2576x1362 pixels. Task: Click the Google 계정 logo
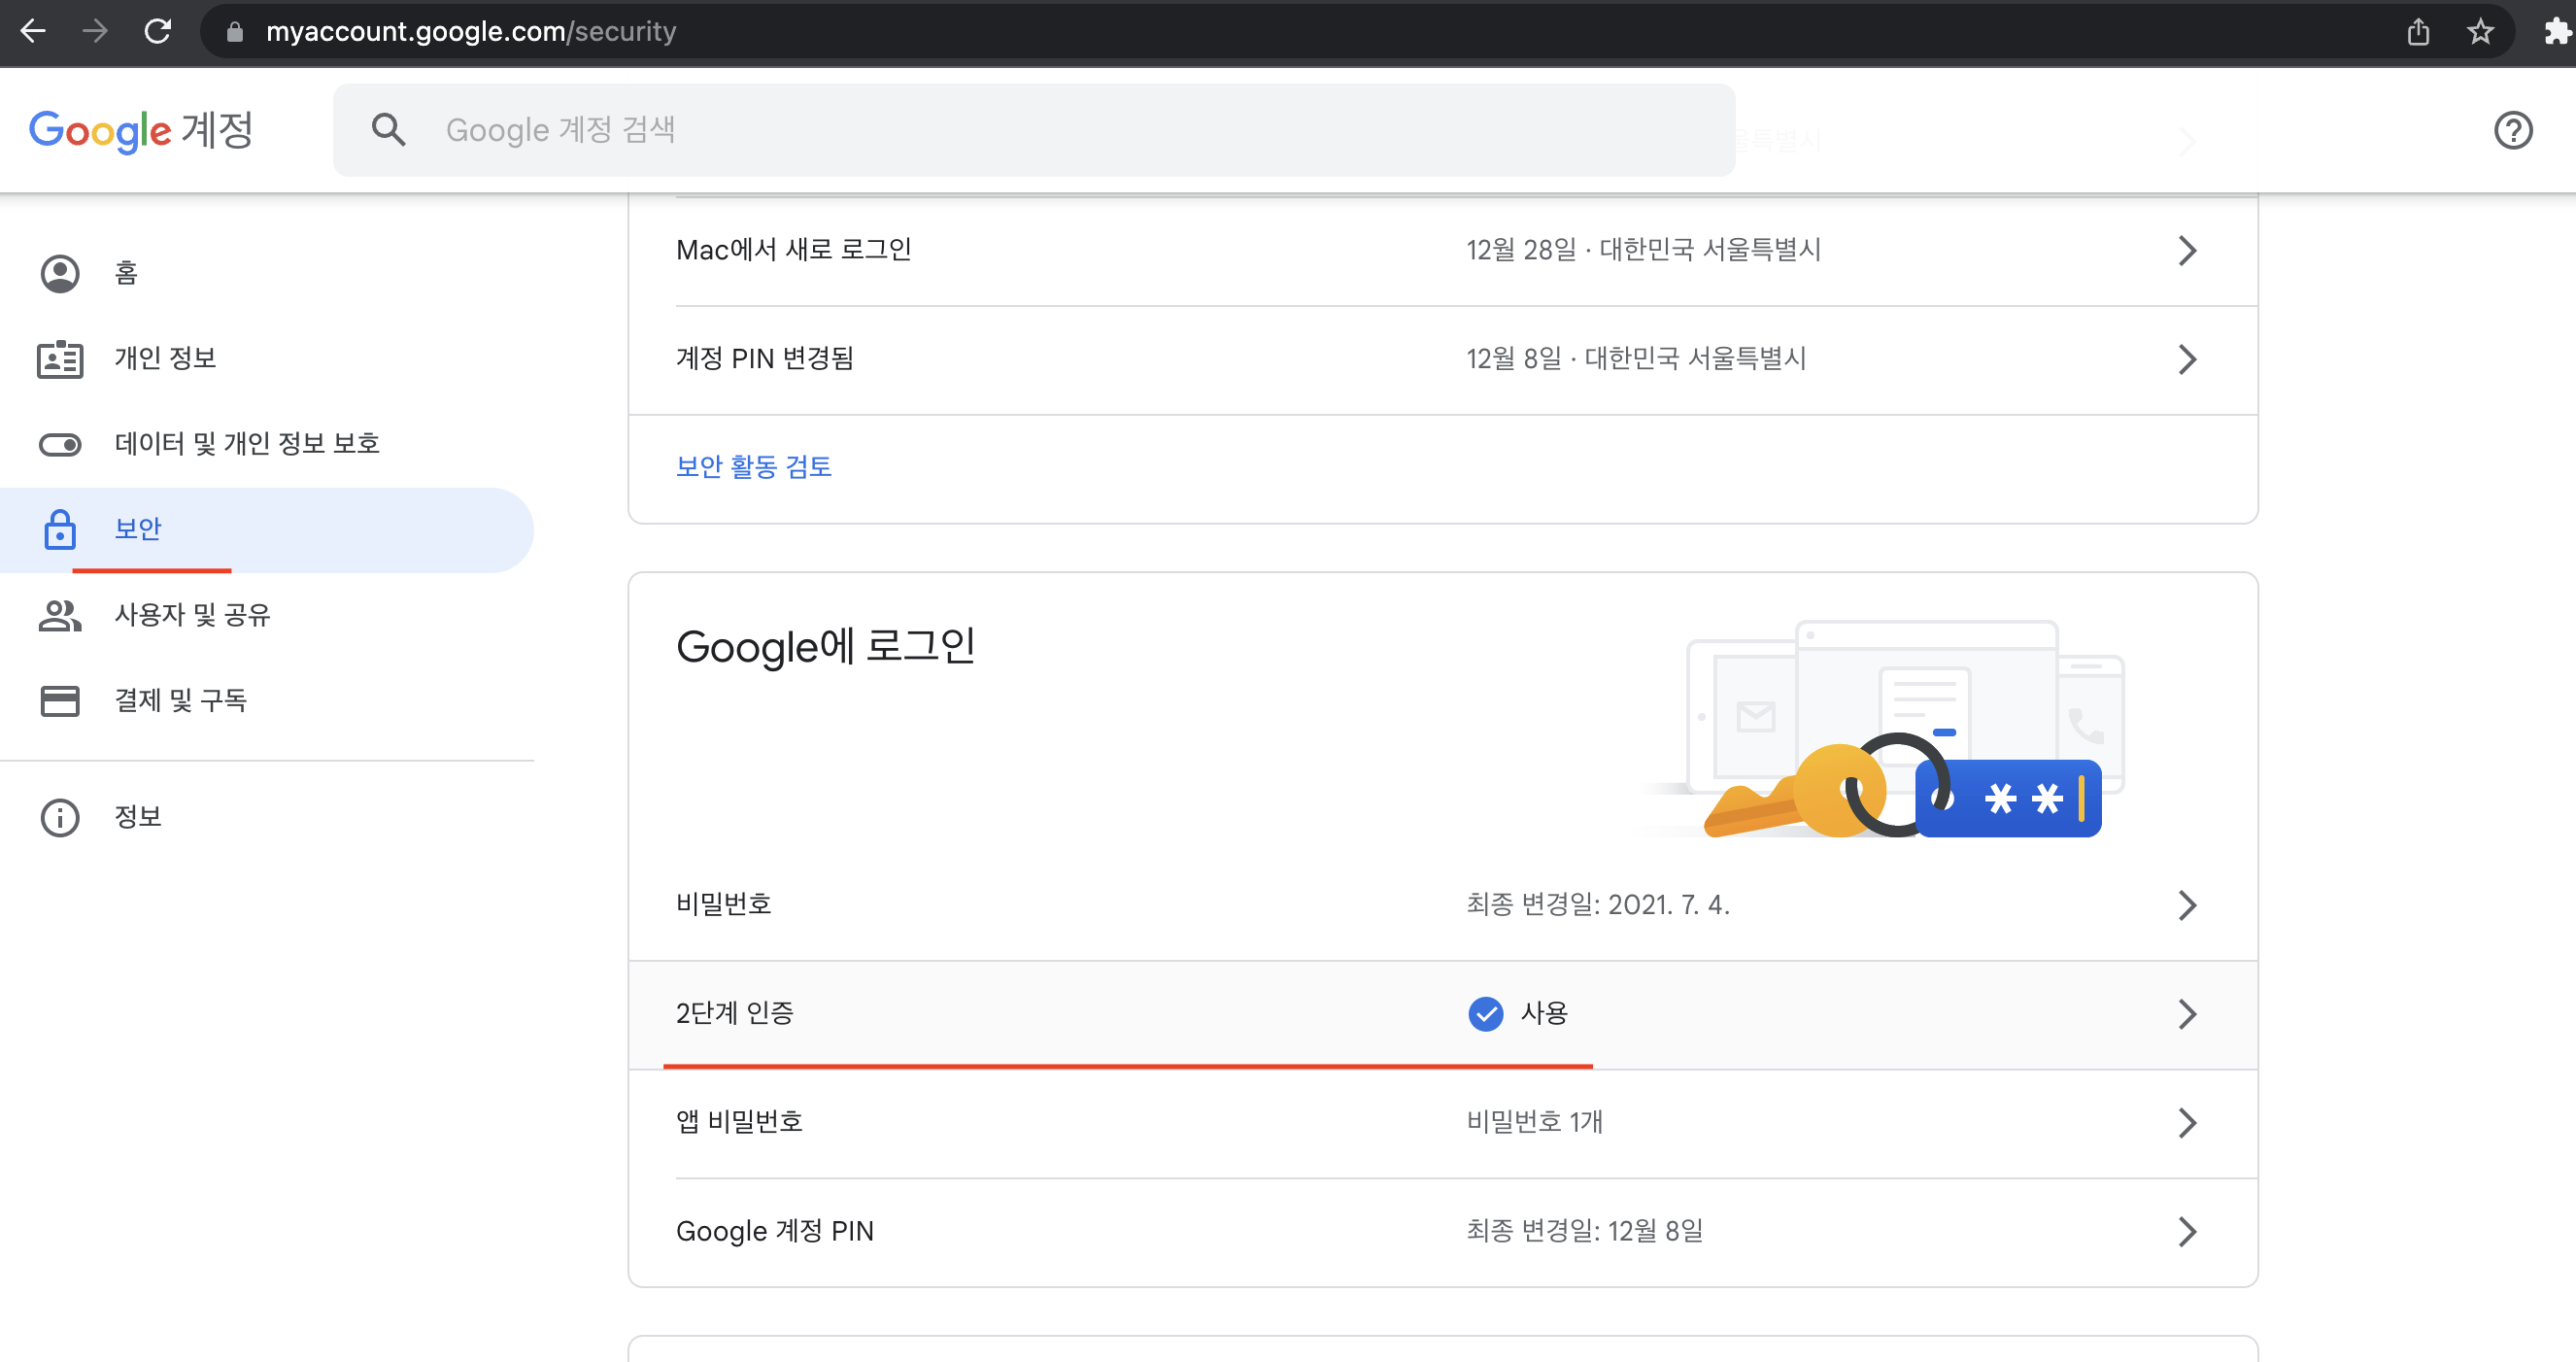[x=141, y=130]
